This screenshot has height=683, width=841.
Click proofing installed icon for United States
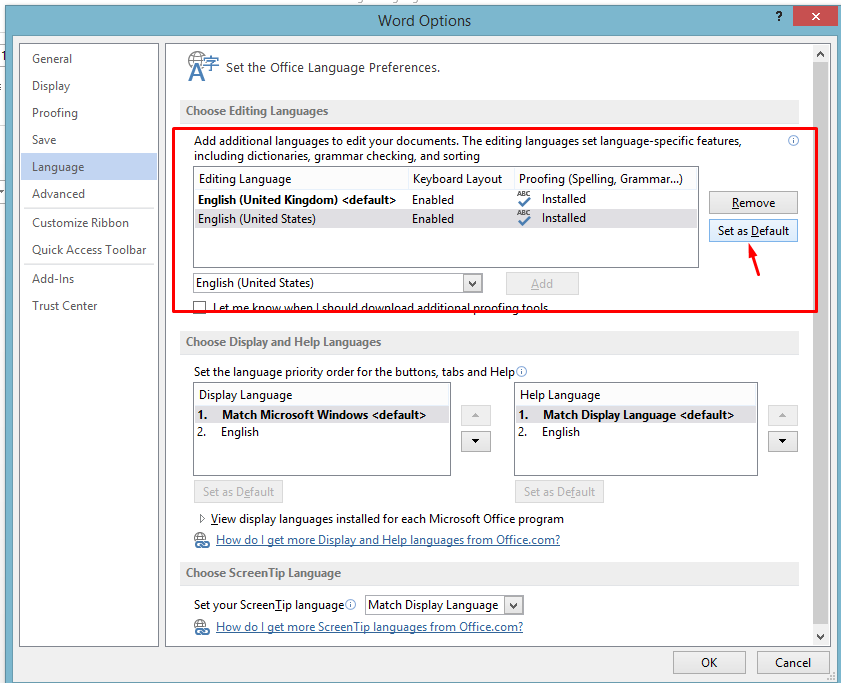click(524, 217)
